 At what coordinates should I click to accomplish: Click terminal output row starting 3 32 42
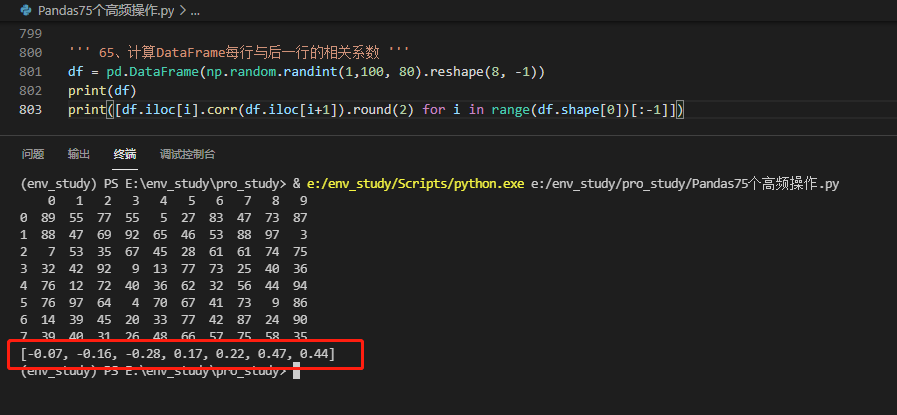click(164, 268)
